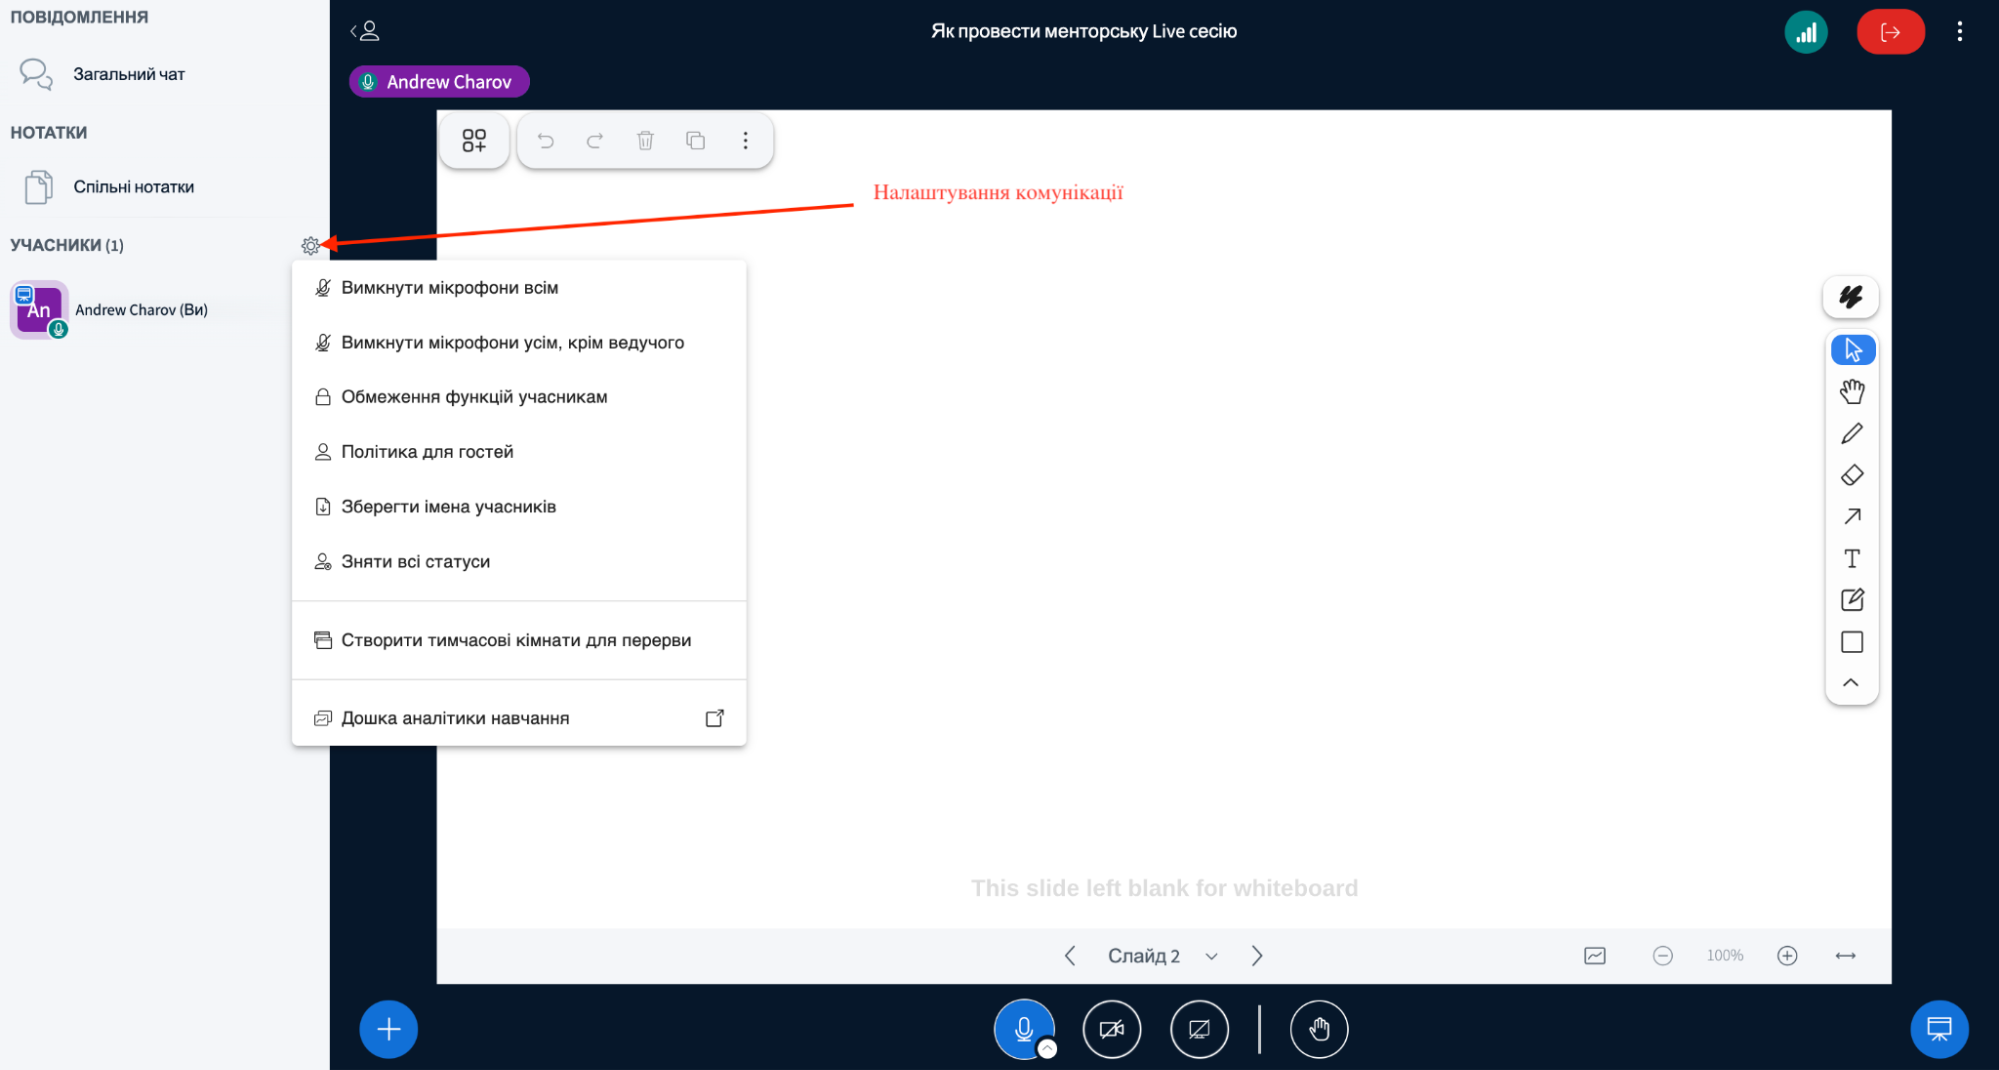Mute the microphone button
1999x1070 pixels.
coord(1023,1029)
